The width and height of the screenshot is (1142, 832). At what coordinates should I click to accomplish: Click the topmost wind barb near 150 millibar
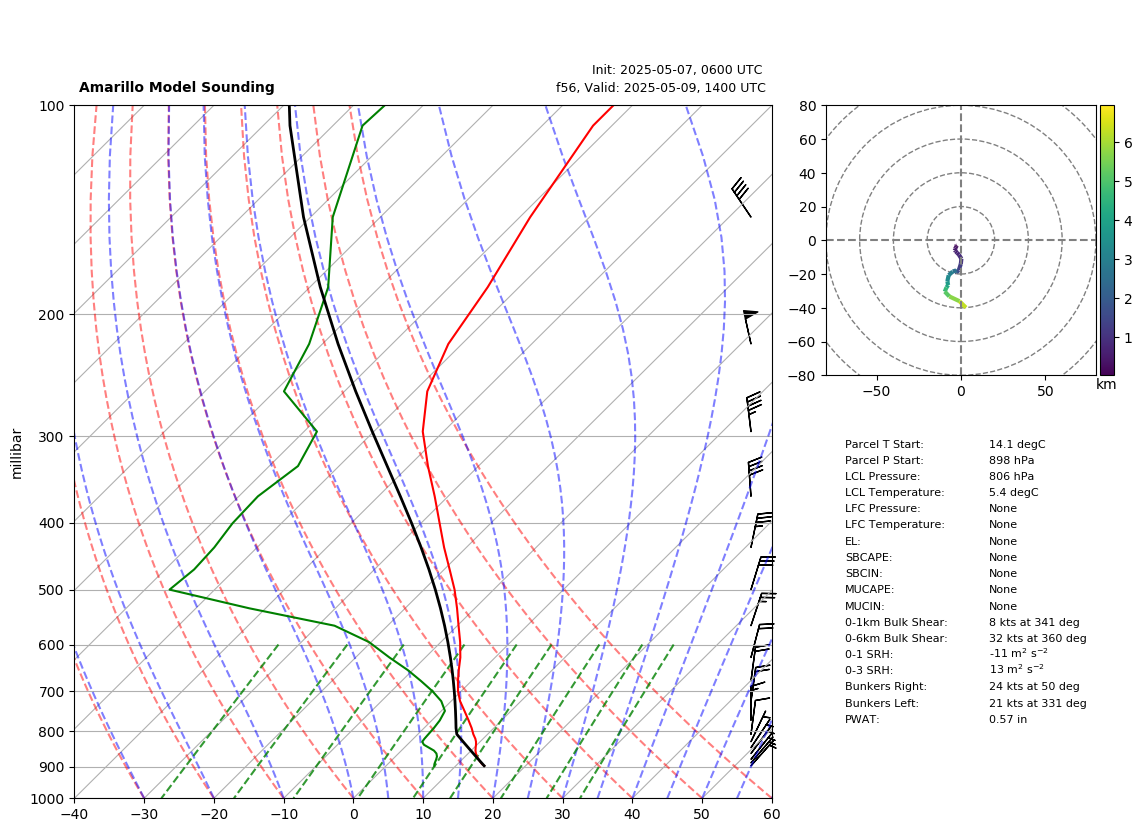(x=741, y=197)
